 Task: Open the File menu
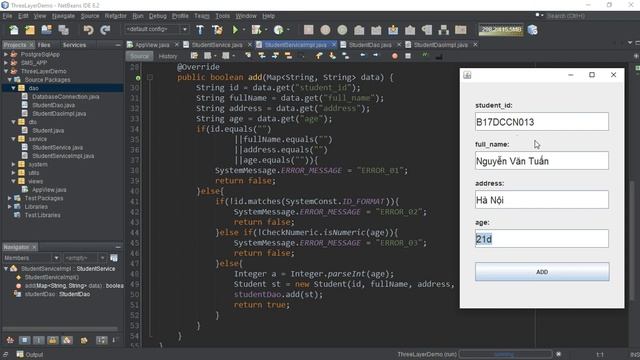(7, 16)
